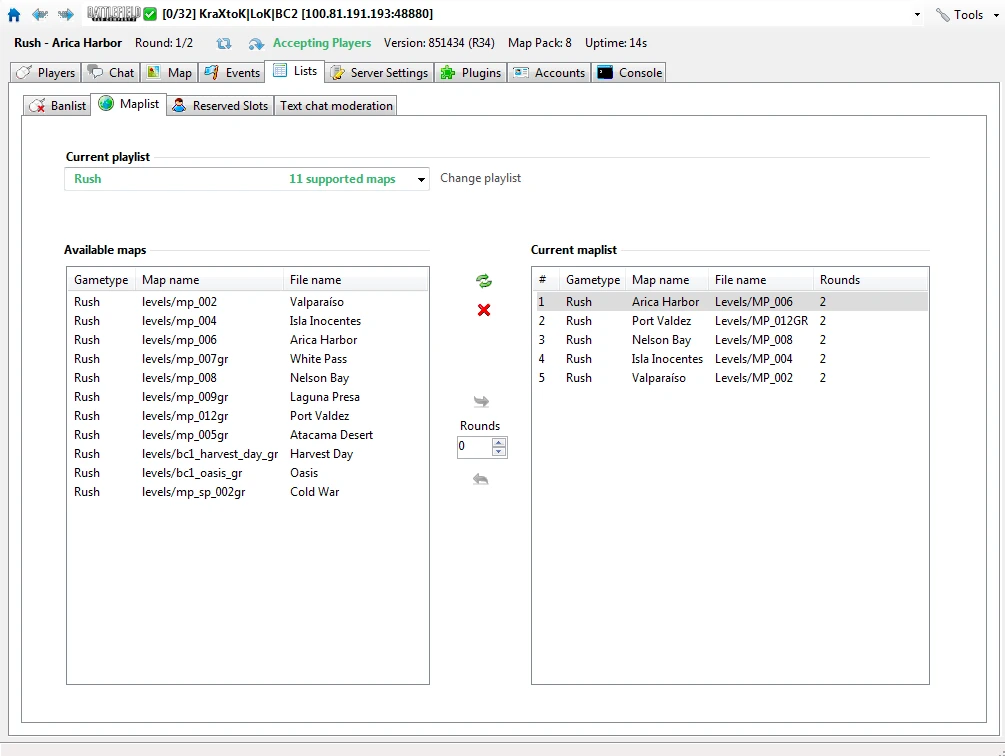The image size is (1005, 756).
Task: Click the red X remove map icon
Action: pyautogui.click(x=484, y=310)
